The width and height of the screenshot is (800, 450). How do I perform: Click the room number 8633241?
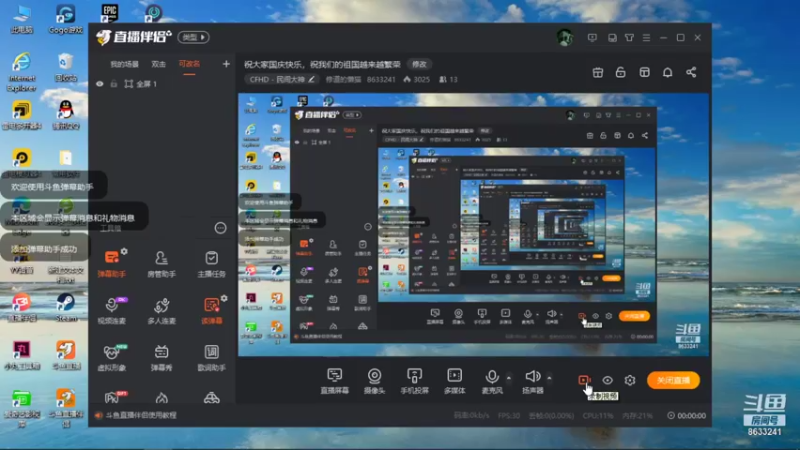click(381, 80)
